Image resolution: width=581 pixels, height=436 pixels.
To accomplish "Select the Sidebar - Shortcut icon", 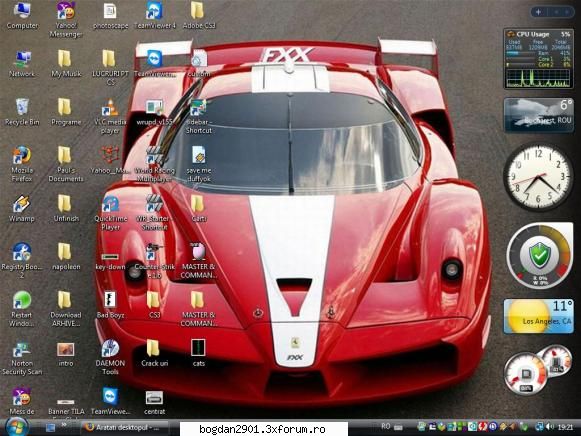I will pyautogui.click(x=199, y=116).
